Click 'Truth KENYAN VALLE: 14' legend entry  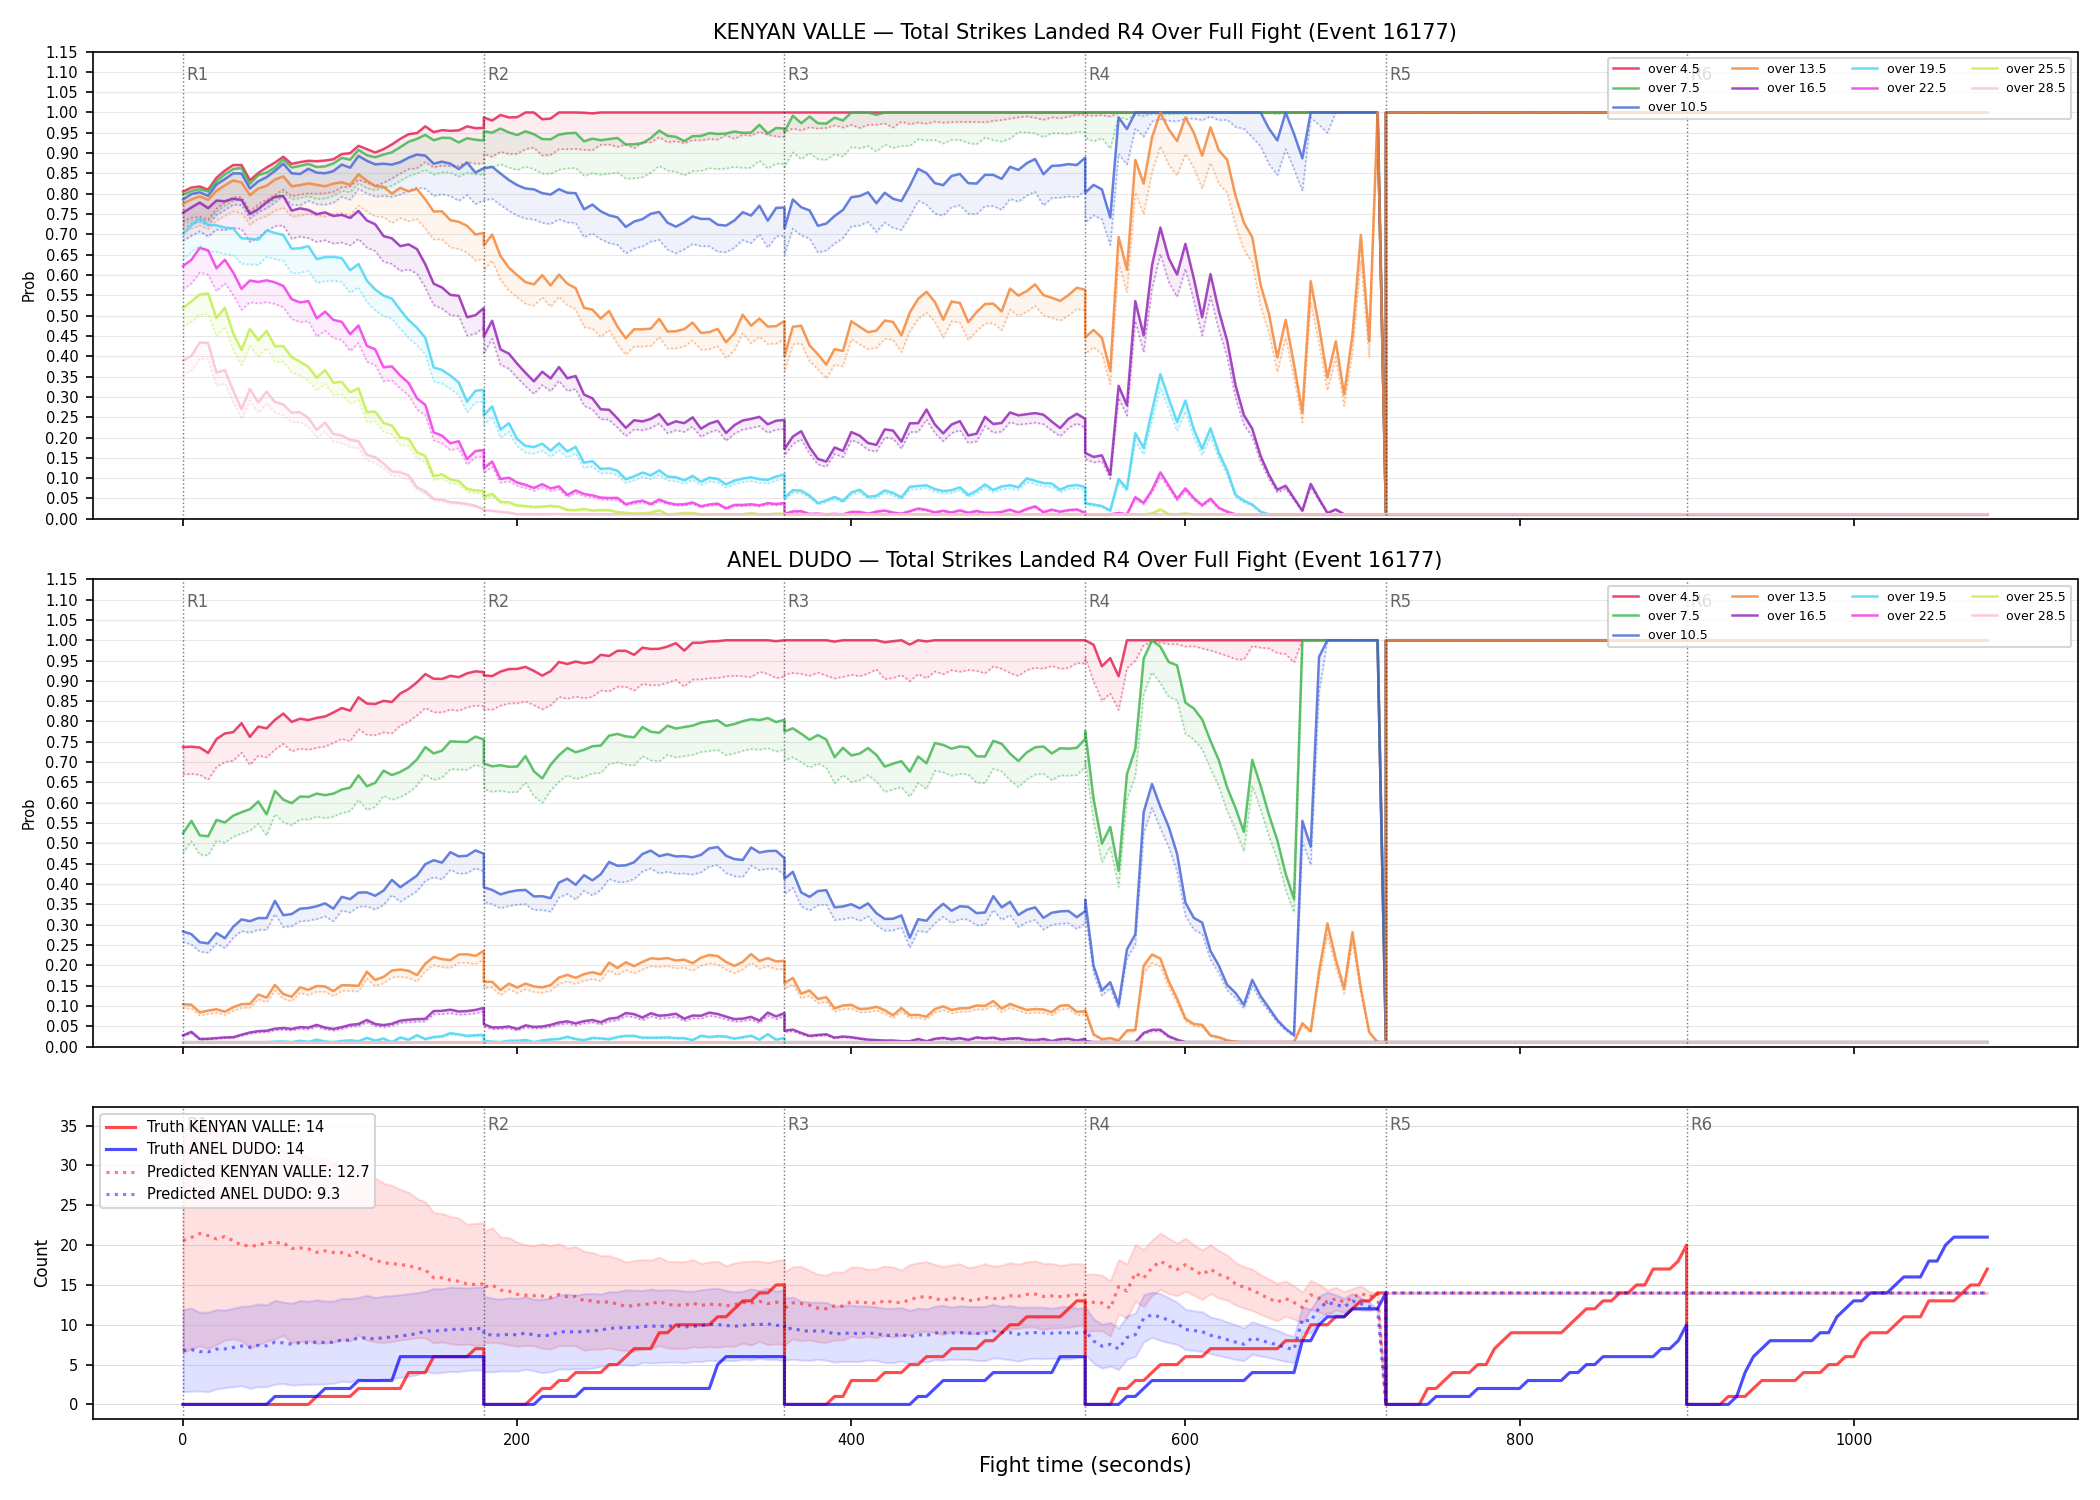[214, 1127]
